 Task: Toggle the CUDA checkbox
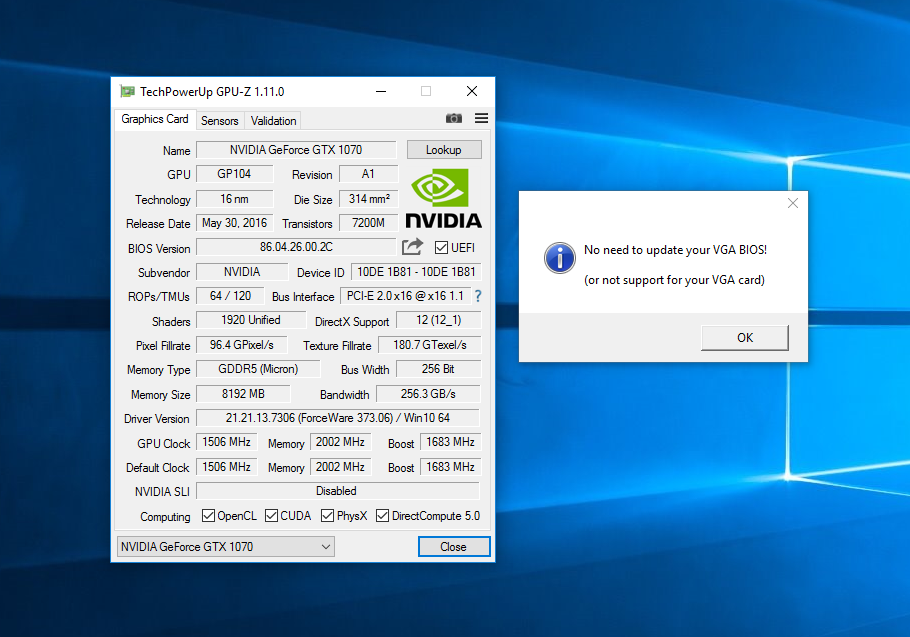[x=271, y=516]
